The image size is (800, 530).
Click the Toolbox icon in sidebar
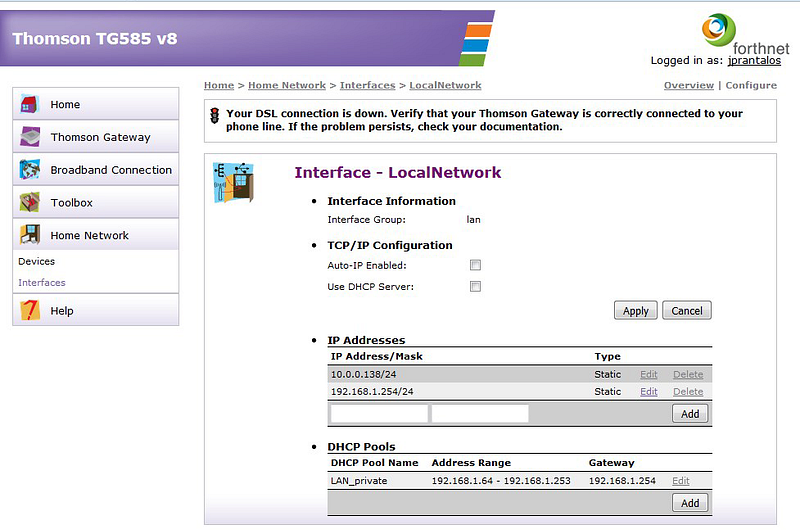[x=30, y=203]
